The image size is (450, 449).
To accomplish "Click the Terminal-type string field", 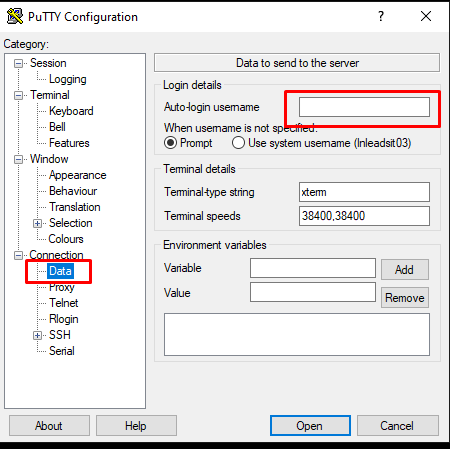I will pos(364,192).
